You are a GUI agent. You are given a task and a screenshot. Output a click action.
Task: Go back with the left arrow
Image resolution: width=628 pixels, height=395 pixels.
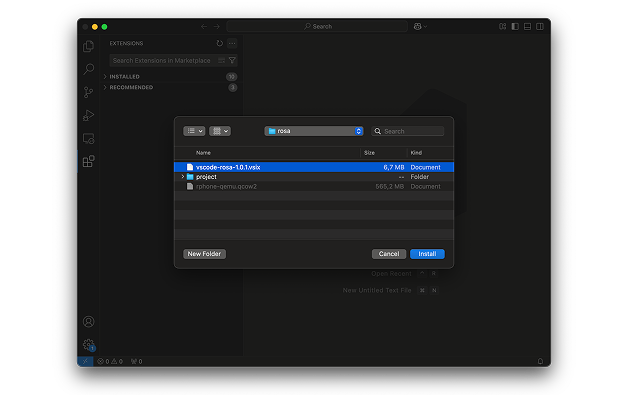(204, 26)
